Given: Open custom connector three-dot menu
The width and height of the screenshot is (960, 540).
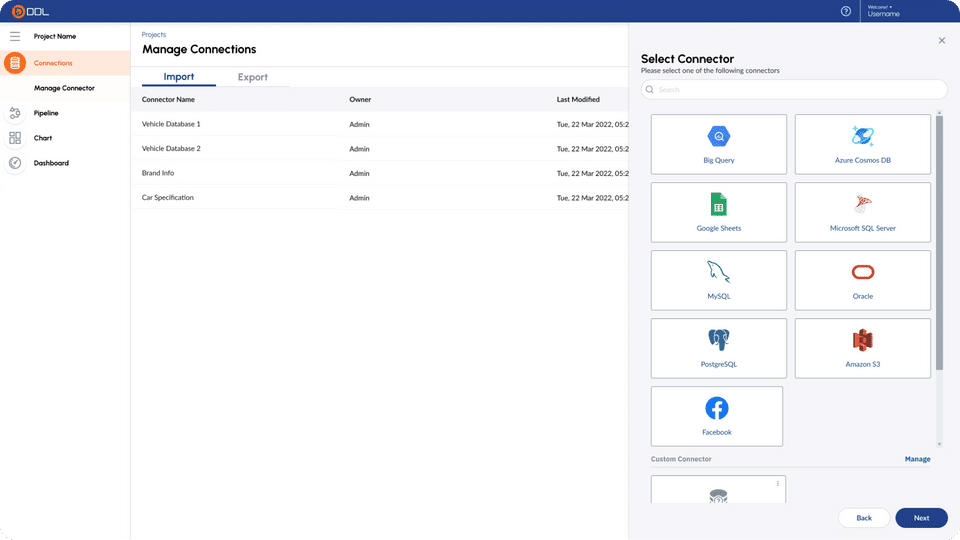Looking at the screenshot, I should (777, 484).
